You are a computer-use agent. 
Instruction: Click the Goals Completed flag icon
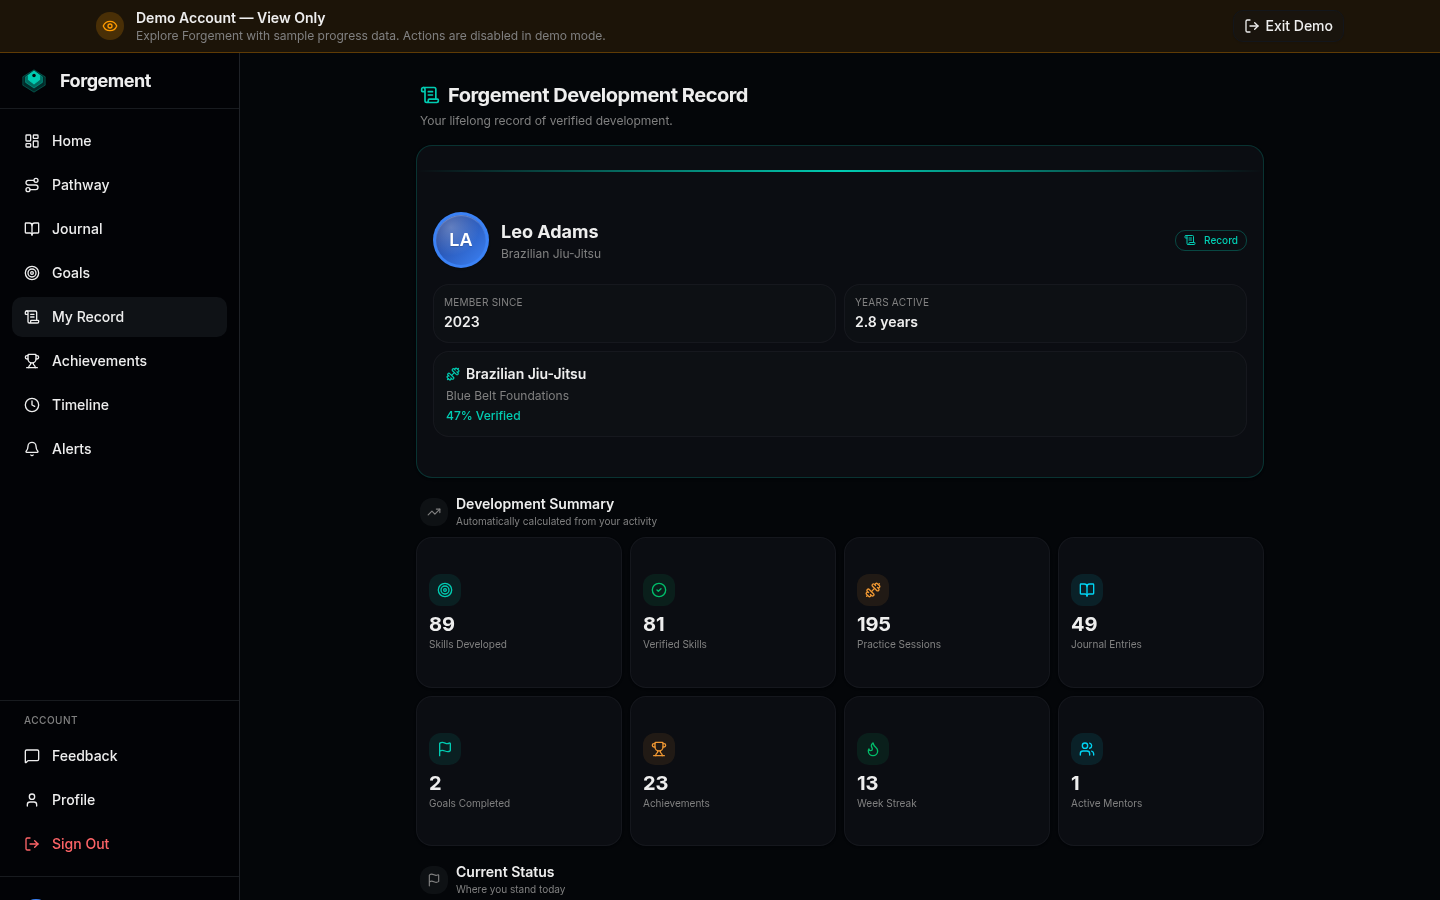coord(445,749)
